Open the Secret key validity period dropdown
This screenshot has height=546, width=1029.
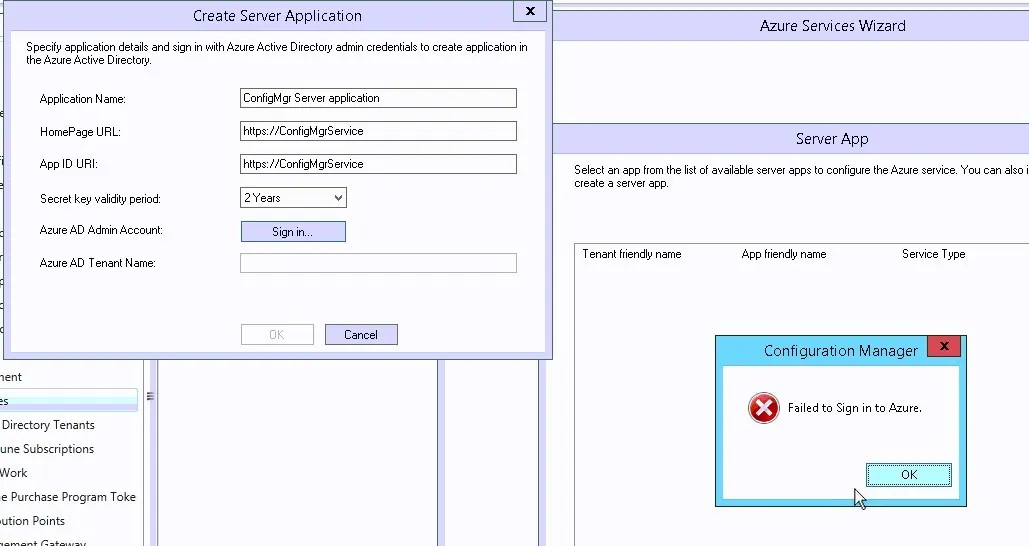click(293, 198)
